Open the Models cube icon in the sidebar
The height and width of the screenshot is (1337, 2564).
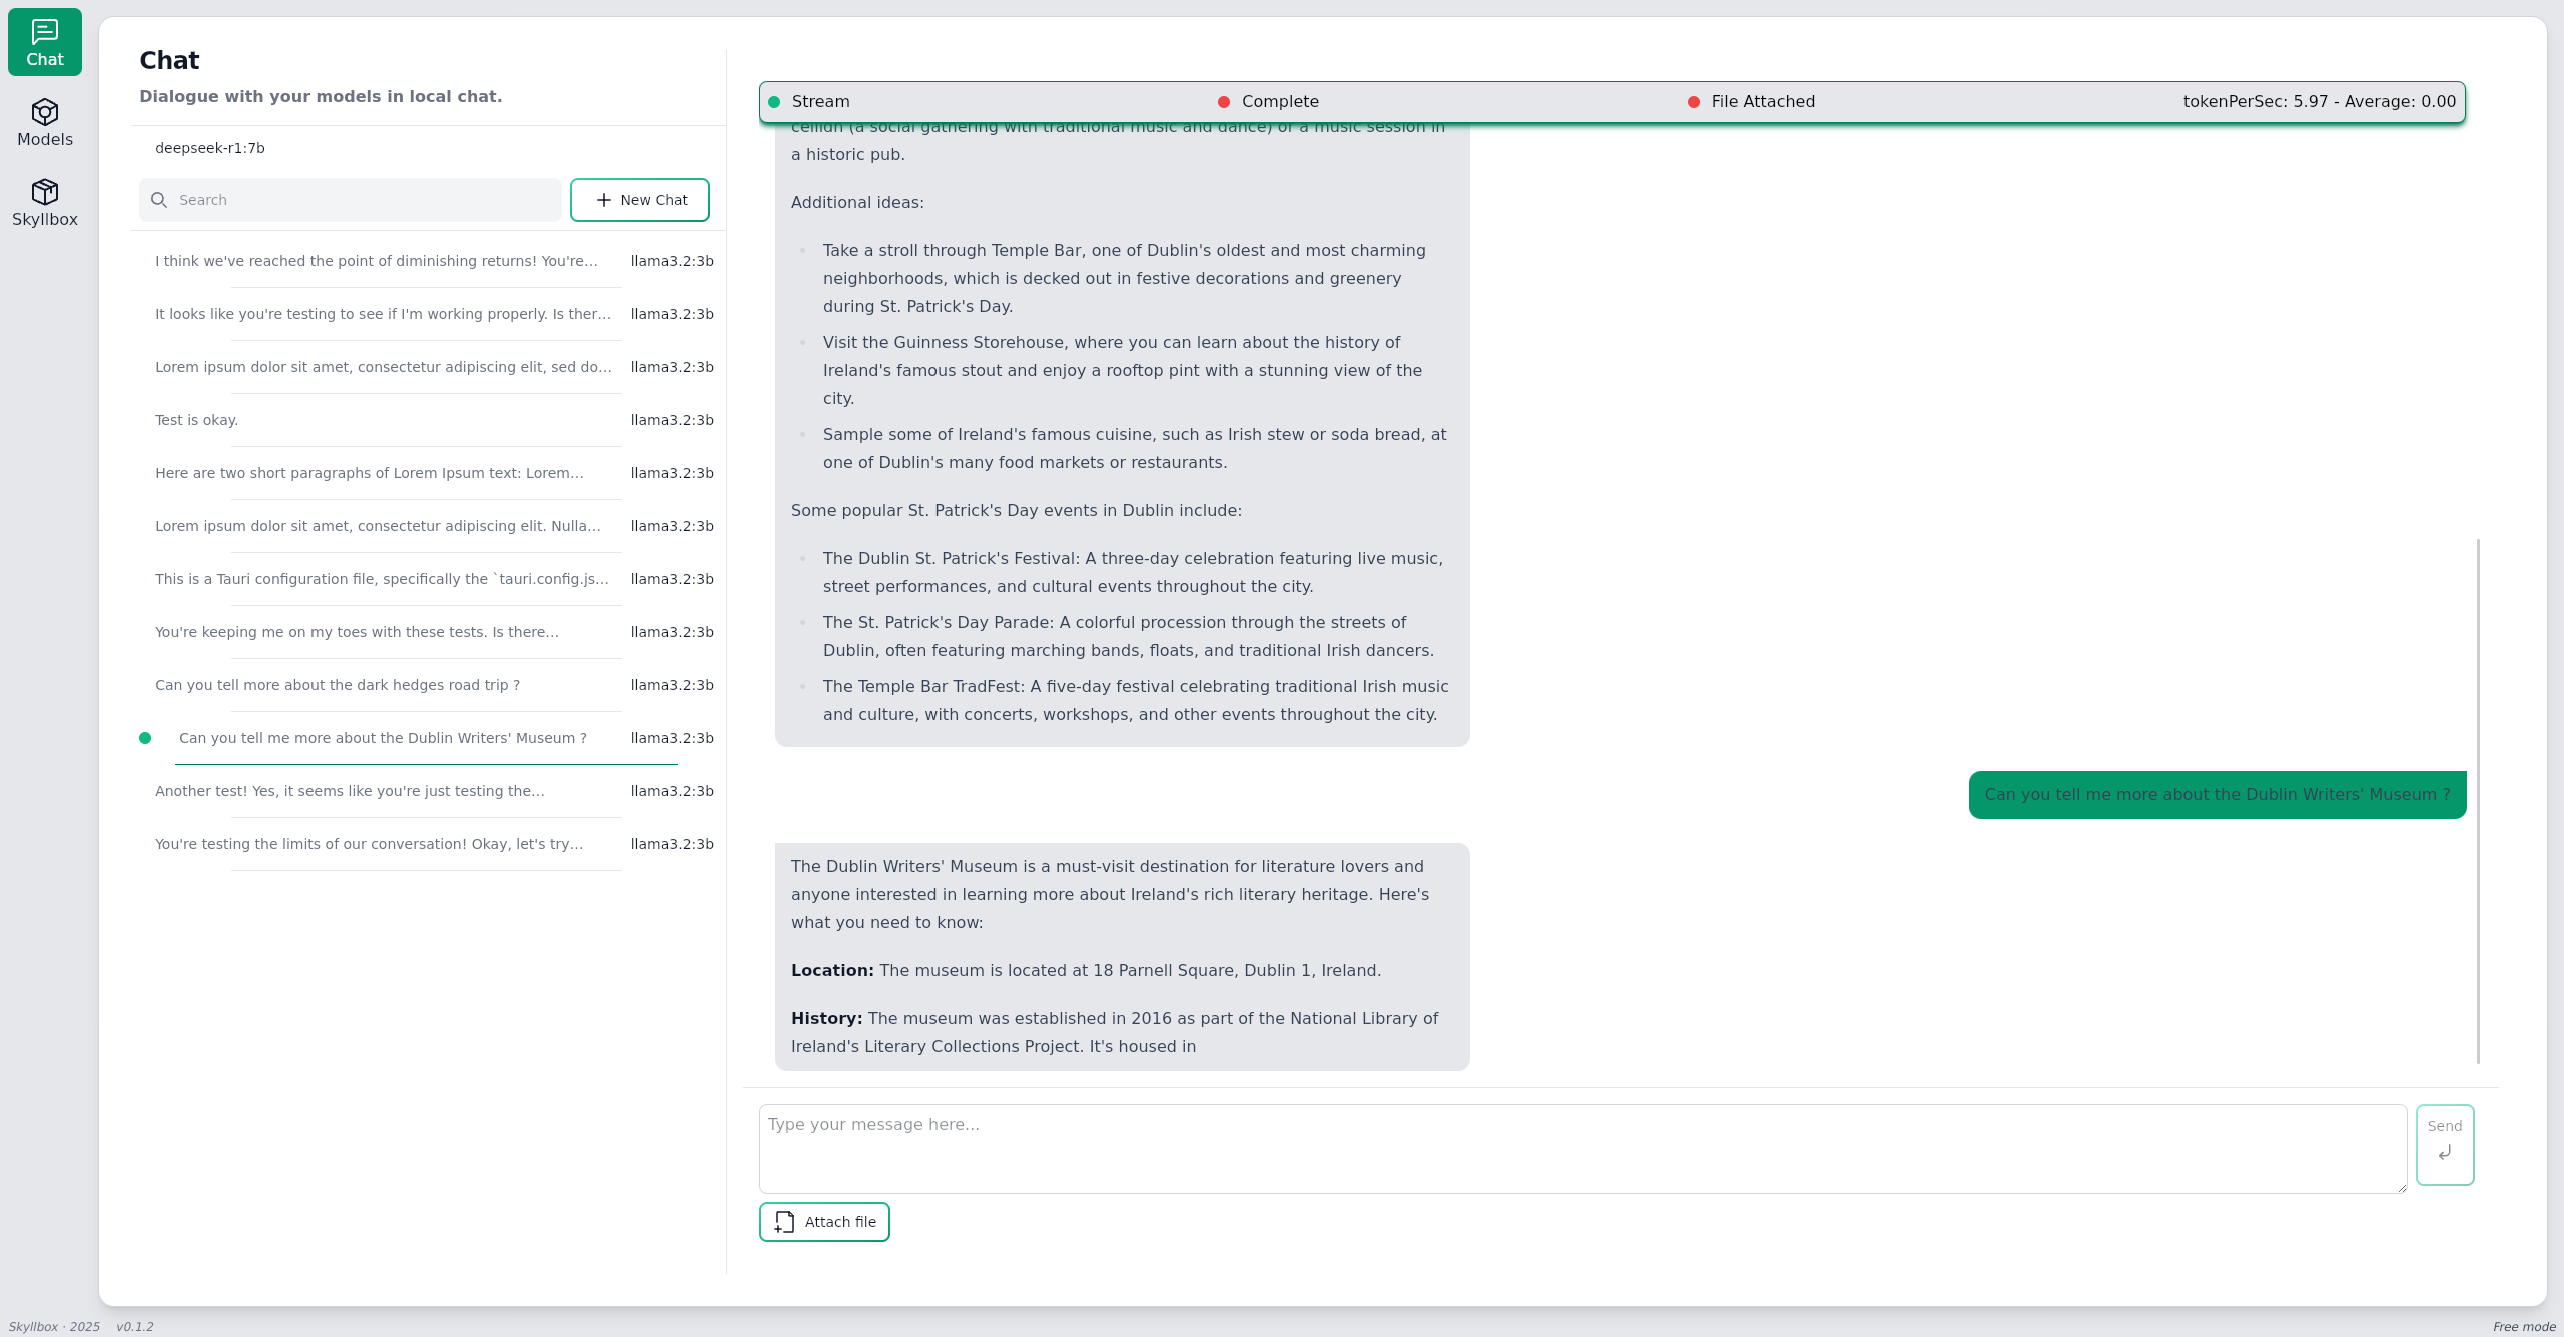44,112
